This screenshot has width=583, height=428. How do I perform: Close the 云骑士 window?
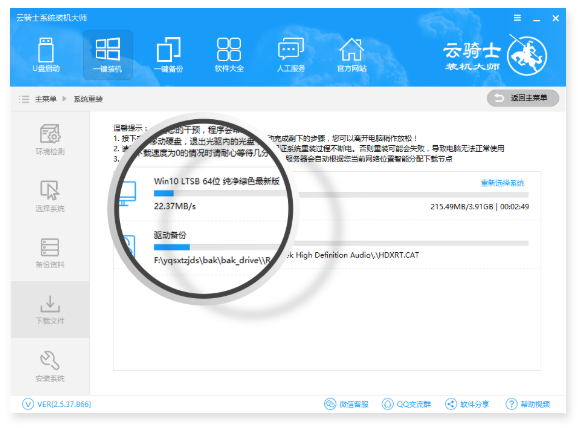[555, 18]
